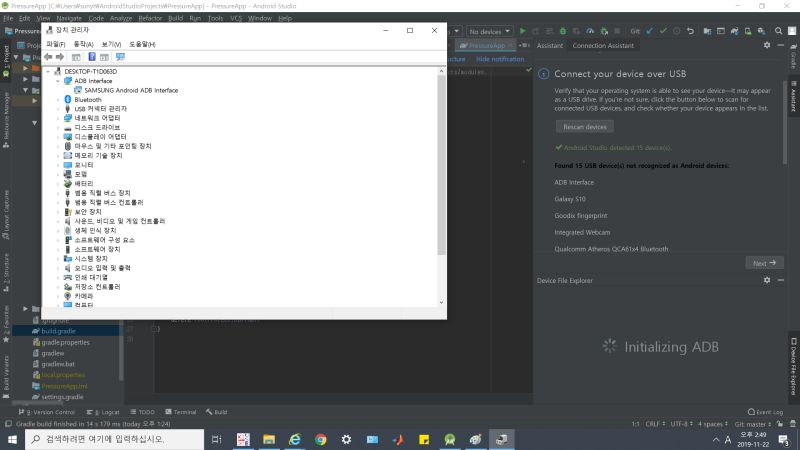Image resolution: width=800 pixels, height=450 pixels.
Task: Open 도움말(H) menu in Device Manager
Action: pyautogui.click(x=142, y=44)
